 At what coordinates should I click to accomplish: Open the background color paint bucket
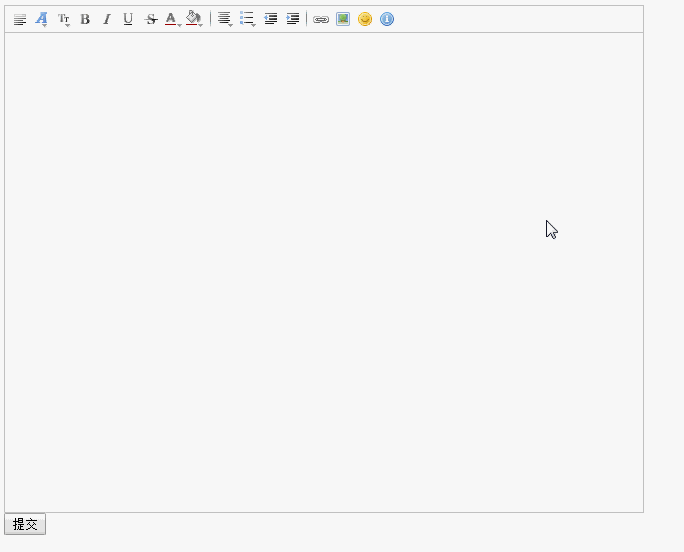(x=194, y=19)
